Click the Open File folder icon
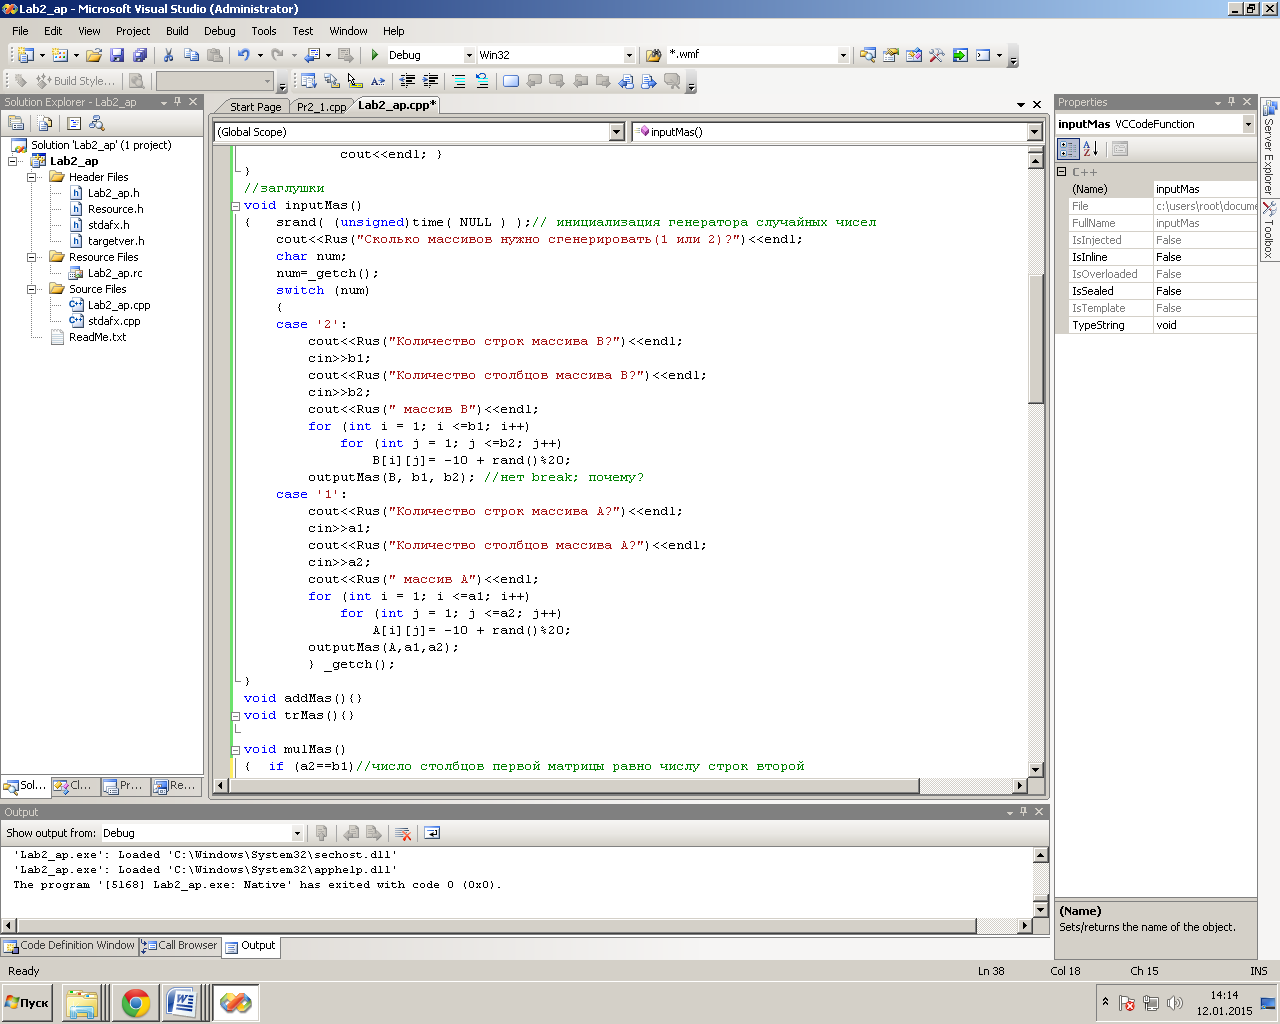Image resolution: width=1280 pixels, height=1024 pixels. click(x=94, y=55)
